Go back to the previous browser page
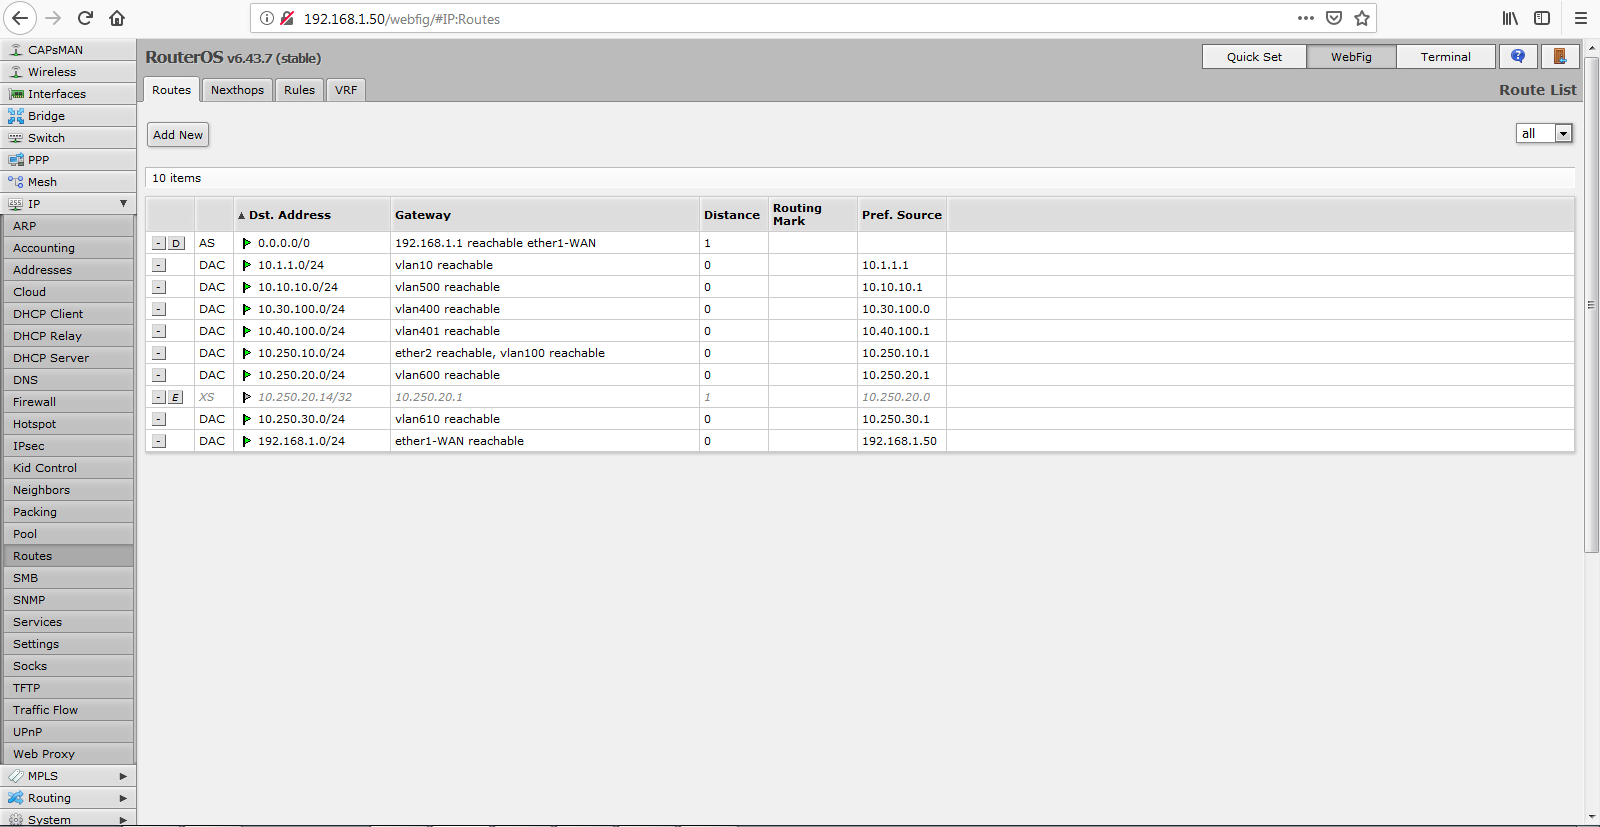This screenshot has width=1600, height=827. pos(20,18)
